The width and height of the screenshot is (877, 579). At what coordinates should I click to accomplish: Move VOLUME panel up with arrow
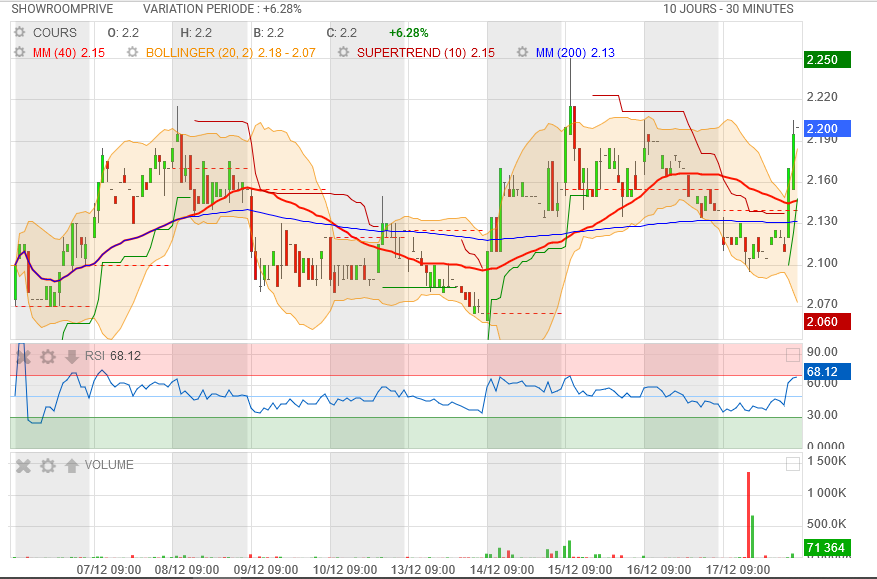[72, 465]
